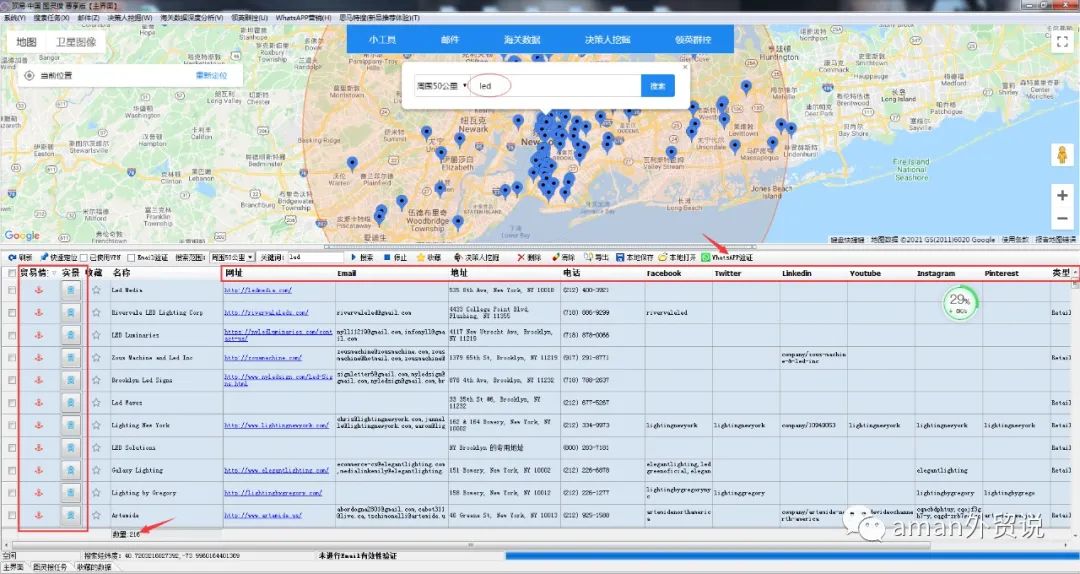Open WhatsApp verification from the toolbar

(727, 257)
